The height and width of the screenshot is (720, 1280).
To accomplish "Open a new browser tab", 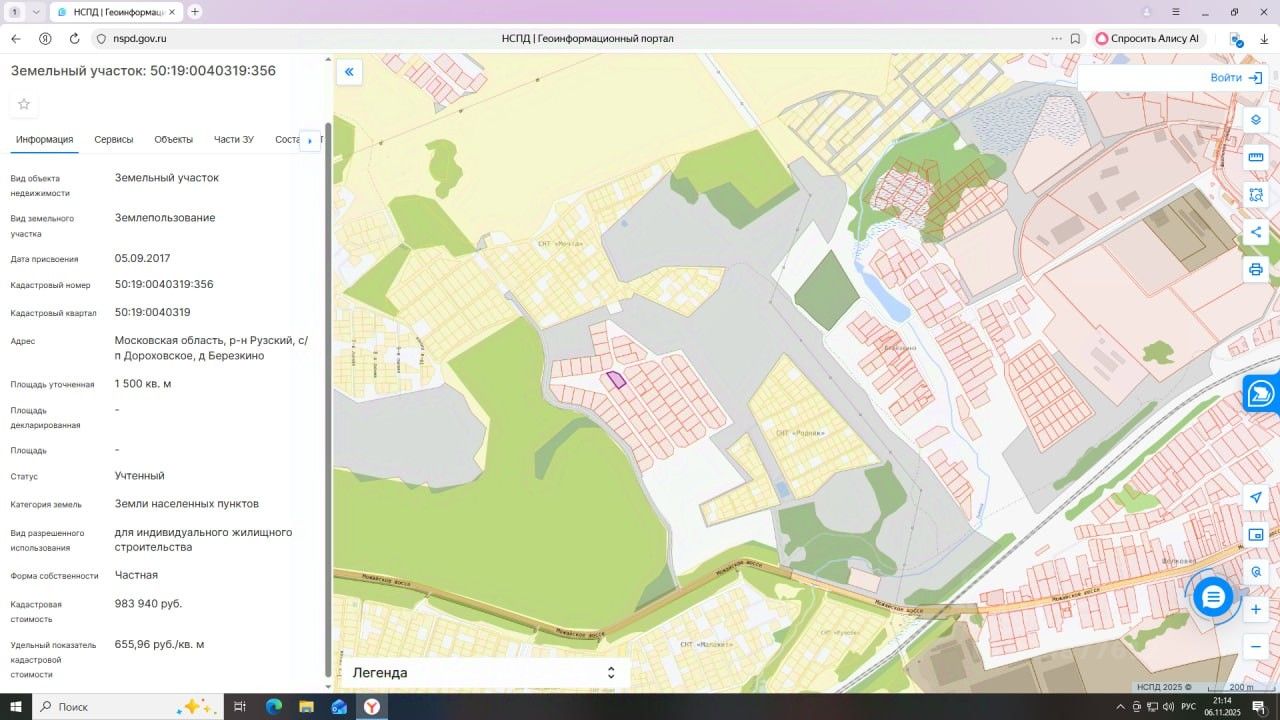I will click(195, 12).
